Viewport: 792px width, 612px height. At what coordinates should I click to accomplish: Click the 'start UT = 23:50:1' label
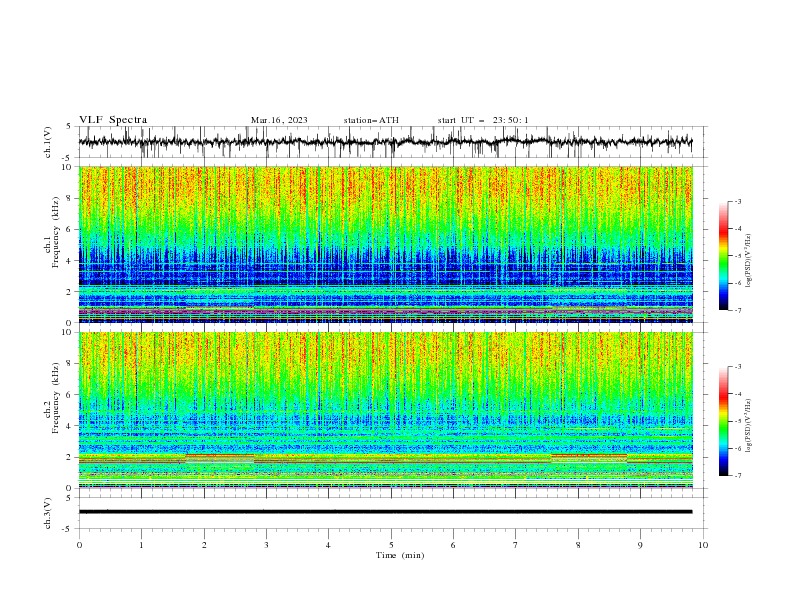(x=482, y=120)
